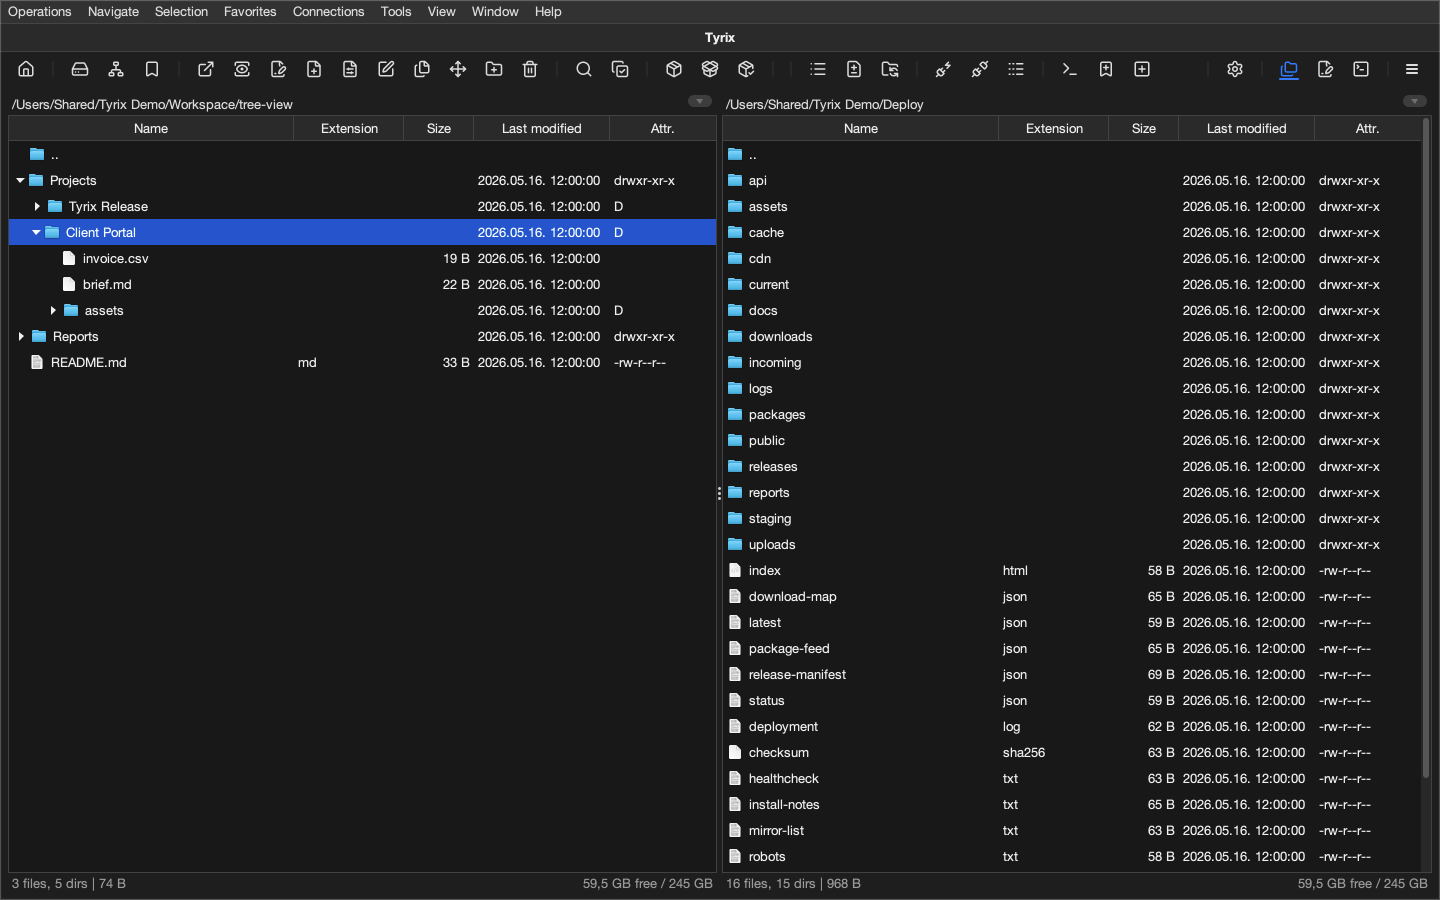Click the view file eye icon
Viewport: 1440px width, 900px height.
coord(242,69)
